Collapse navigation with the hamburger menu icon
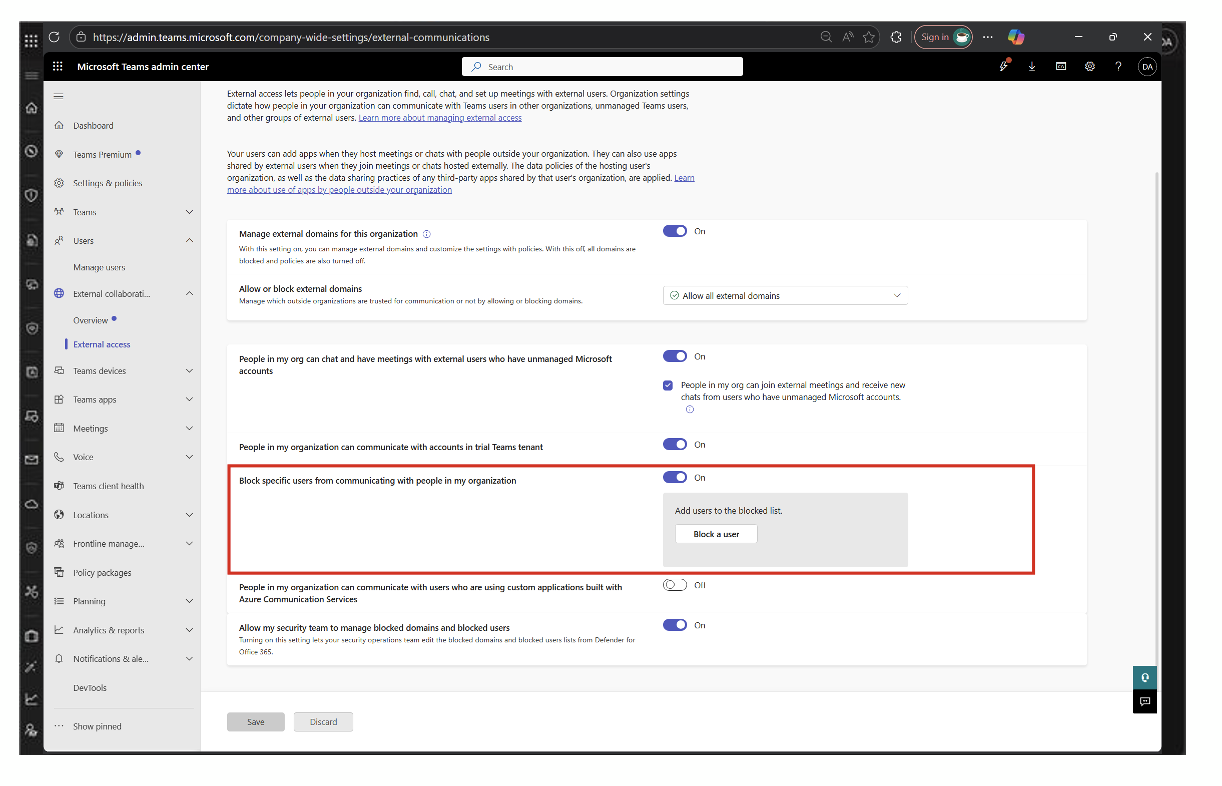 click(58, 96)
